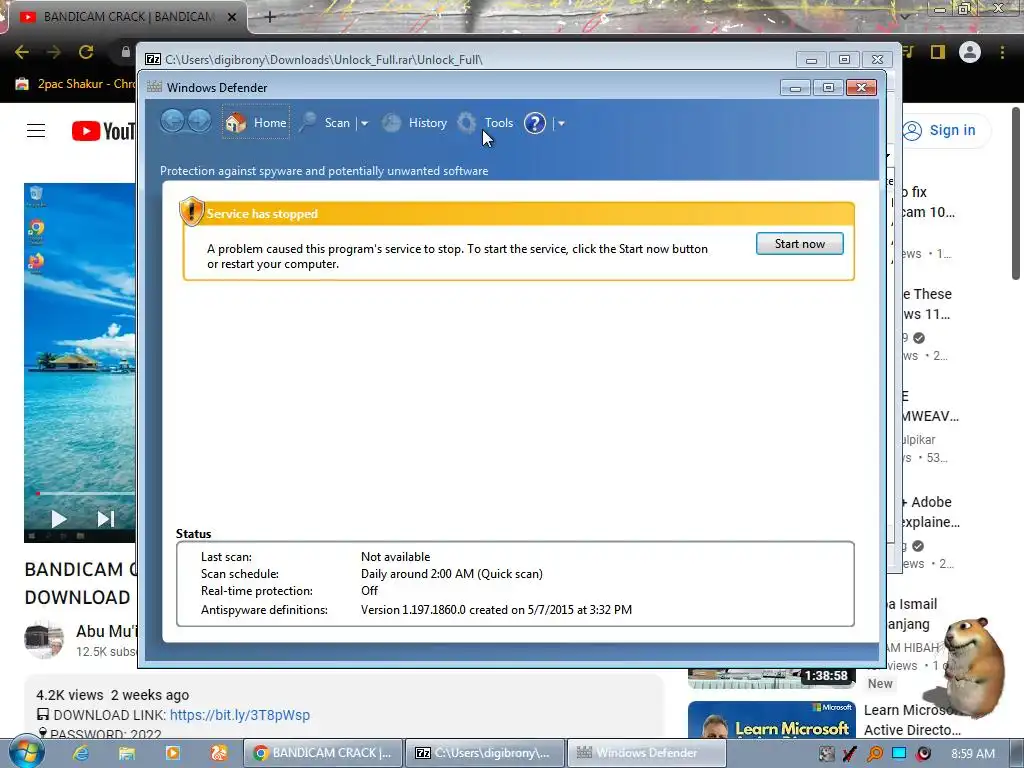This screenshot has height=768, width=1024.
Task: Click the blue monitor tray icon
Action: coord(899,753)
